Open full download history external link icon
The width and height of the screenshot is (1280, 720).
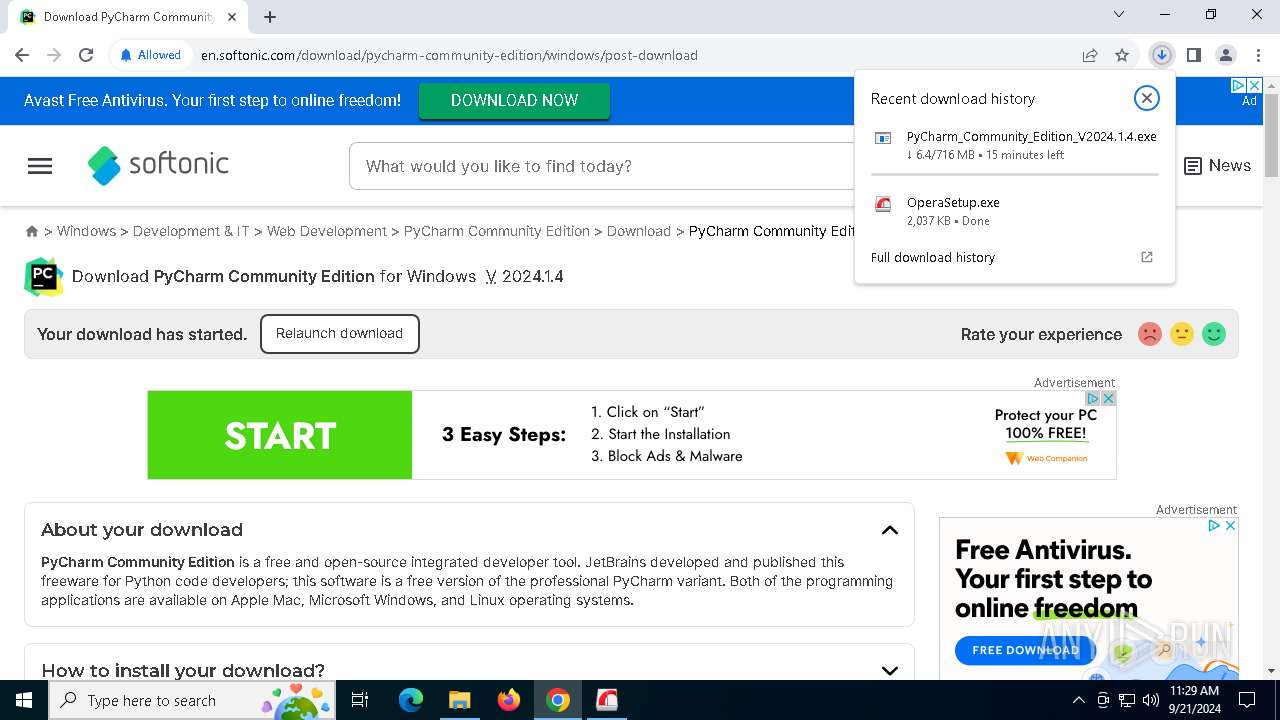point(1147,257)
